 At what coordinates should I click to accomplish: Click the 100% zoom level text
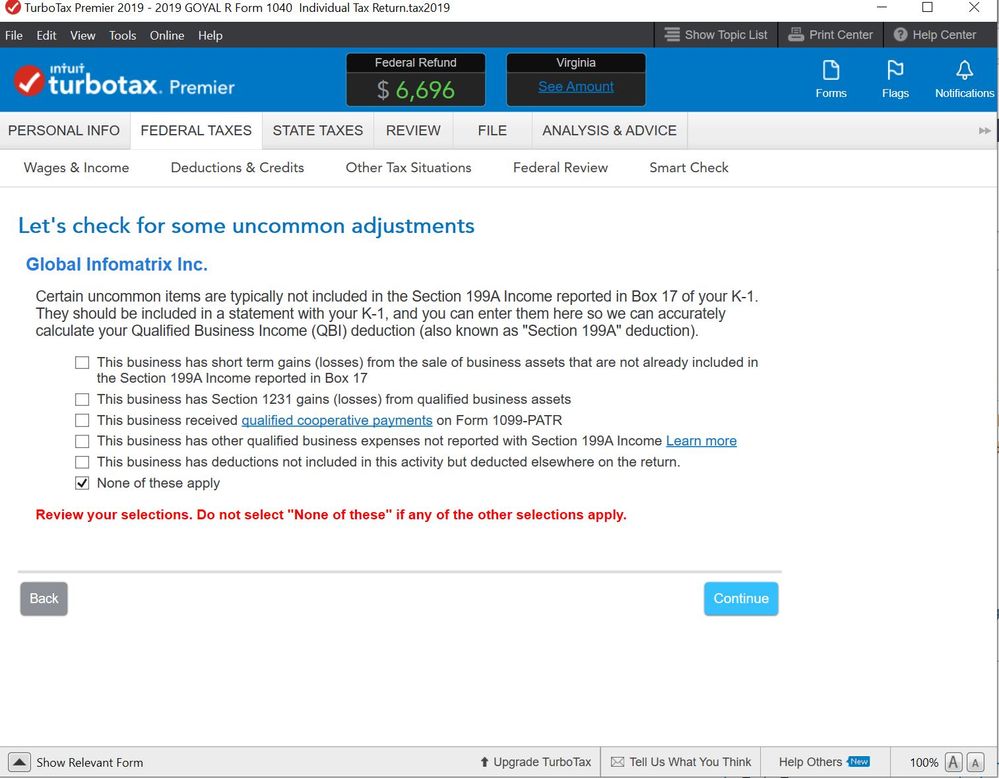(x=924, y=763)
